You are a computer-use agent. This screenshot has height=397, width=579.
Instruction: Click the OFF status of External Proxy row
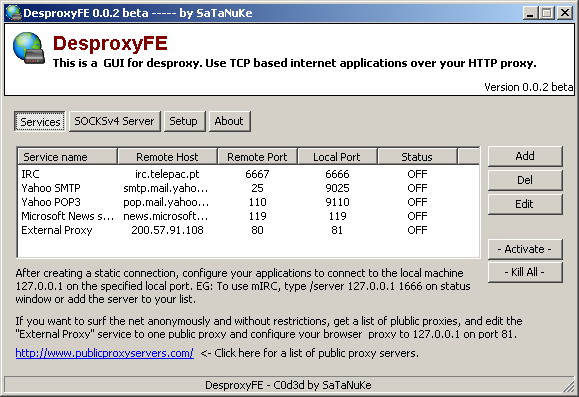pyautogui.click(x=417, y=230)
